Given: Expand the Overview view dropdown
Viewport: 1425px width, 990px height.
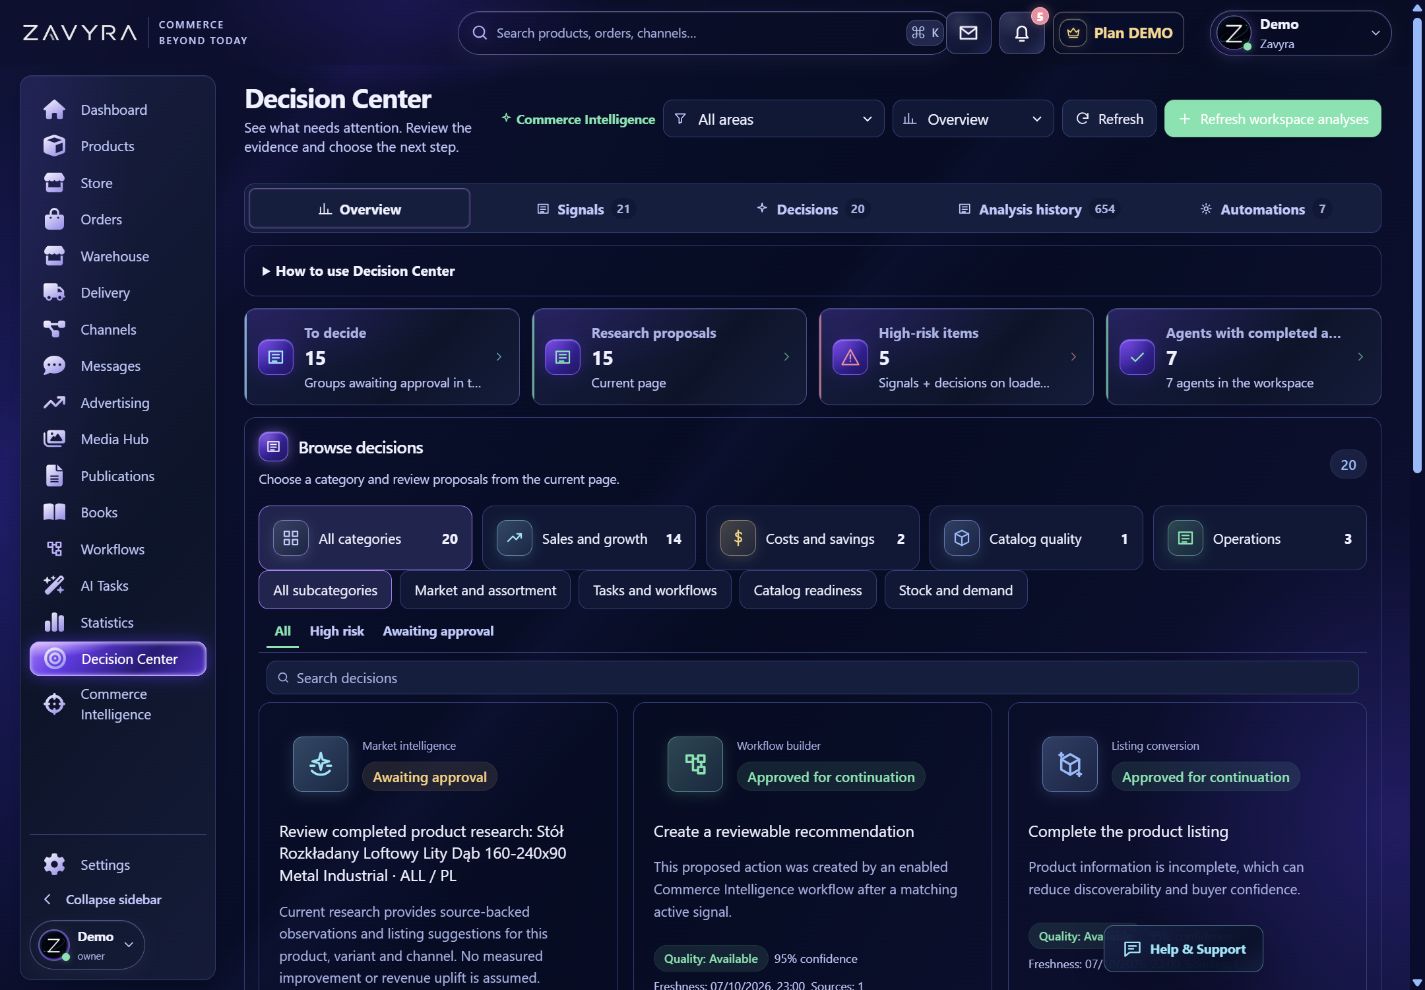Looking at the screenshot, I should 973,119.
